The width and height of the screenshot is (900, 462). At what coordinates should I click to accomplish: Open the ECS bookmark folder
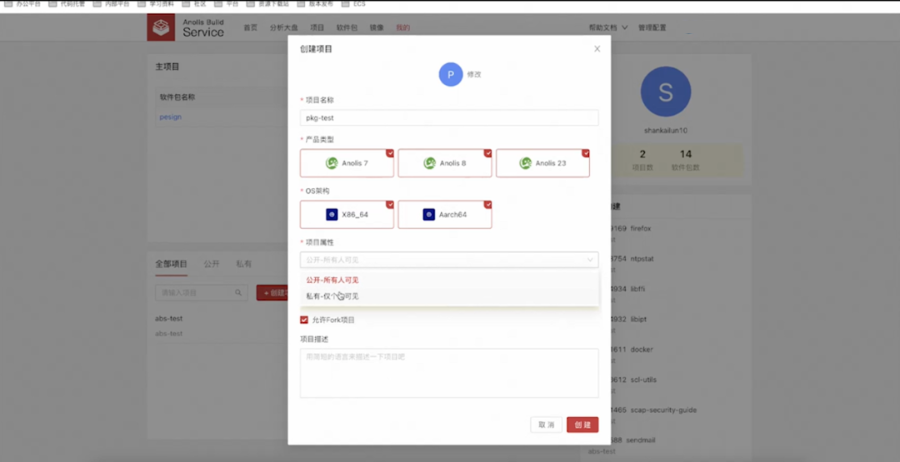click(352, 4)
